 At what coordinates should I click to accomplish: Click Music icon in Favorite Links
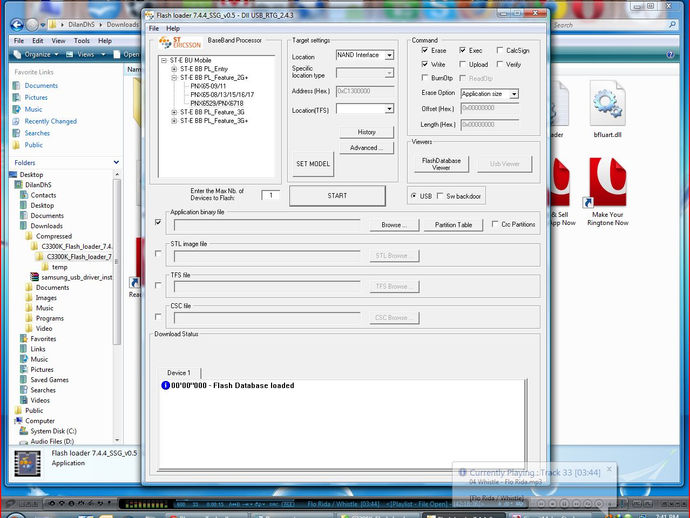17,109
